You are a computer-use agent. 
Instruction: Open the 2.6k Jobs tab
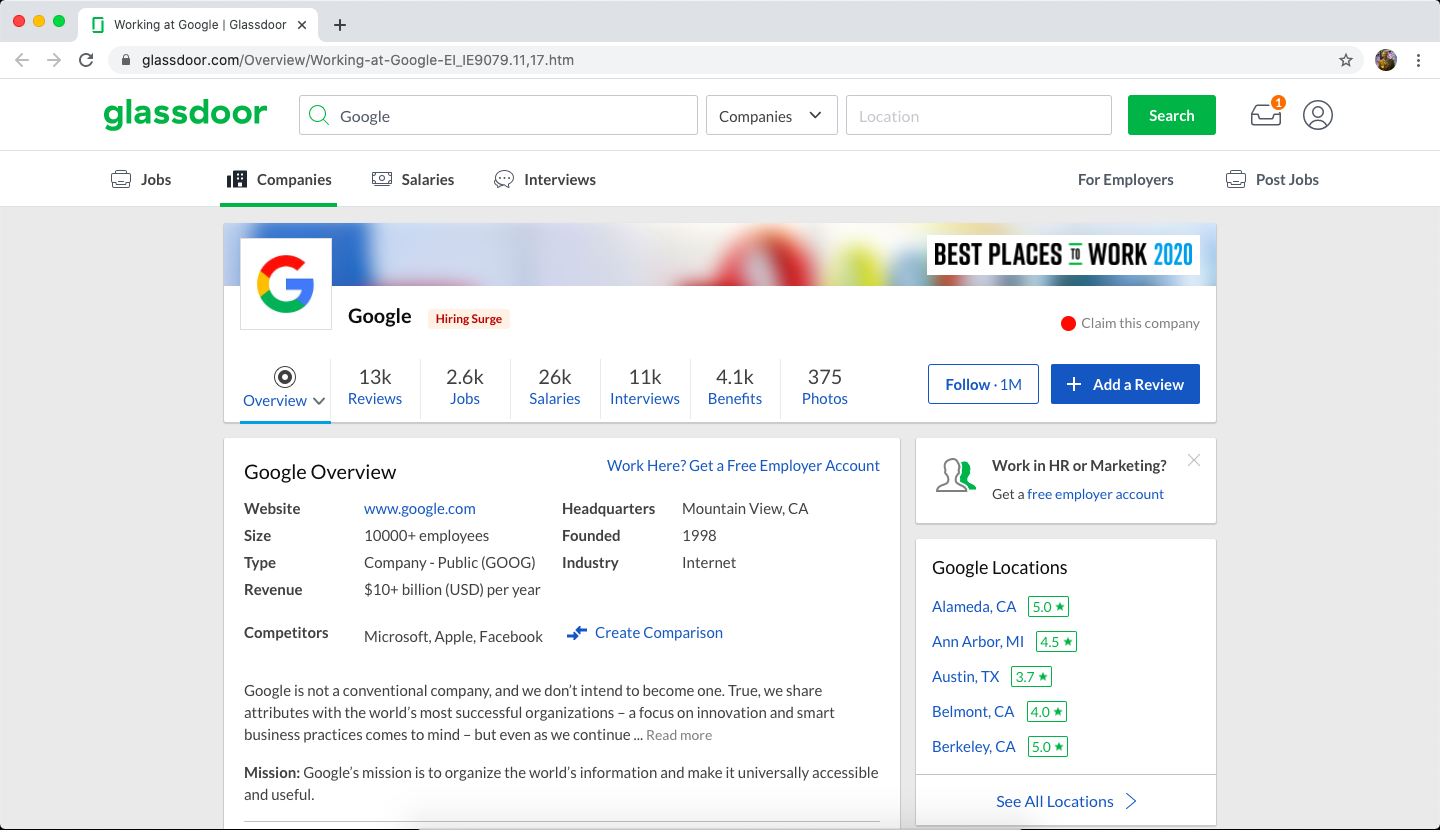click(465, 386)
